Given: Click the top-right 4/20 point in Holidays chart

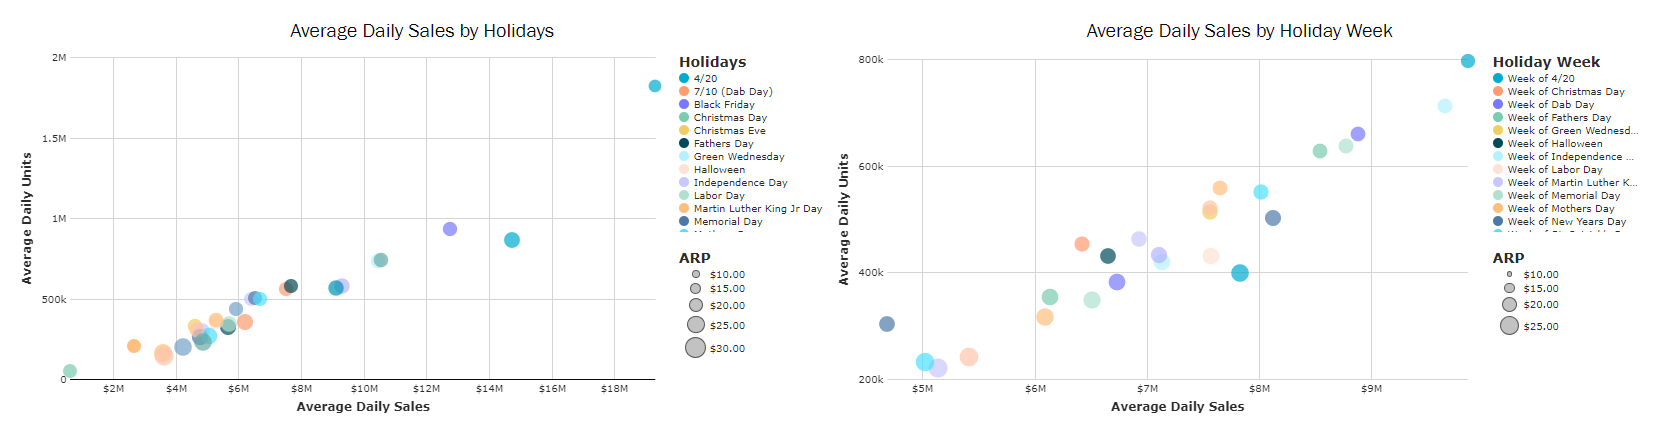Looking at the screenshot, I should click(655, 86).
